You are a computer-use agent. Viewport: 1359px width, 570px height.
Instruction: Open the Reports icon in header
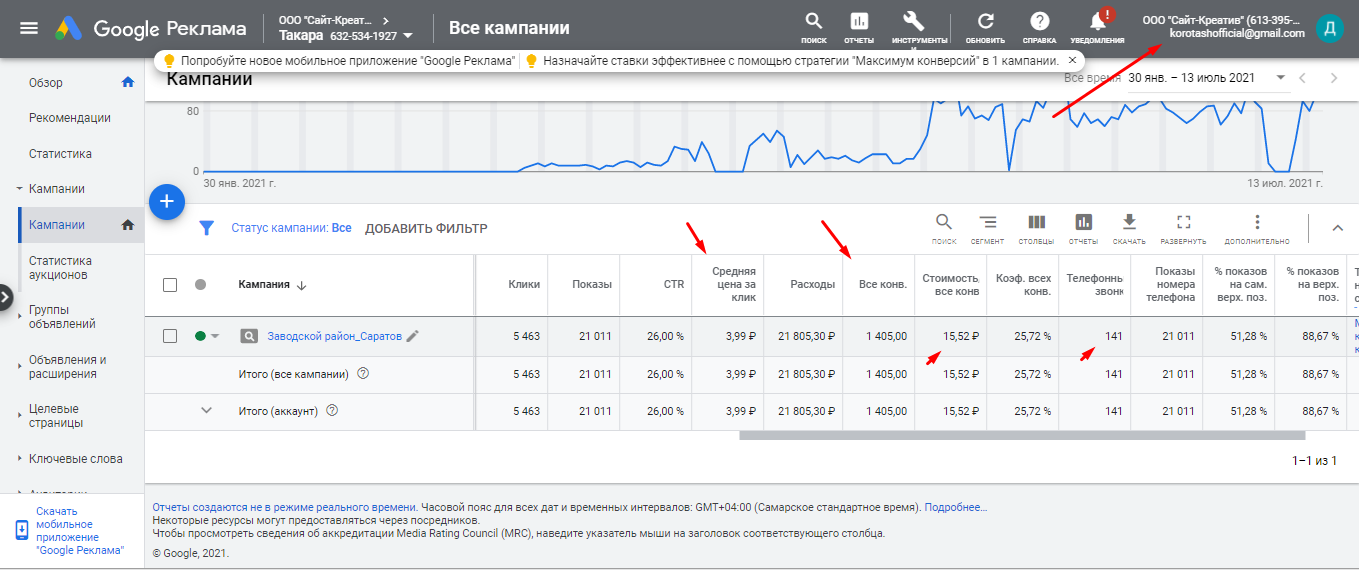[x=859, y=22]
